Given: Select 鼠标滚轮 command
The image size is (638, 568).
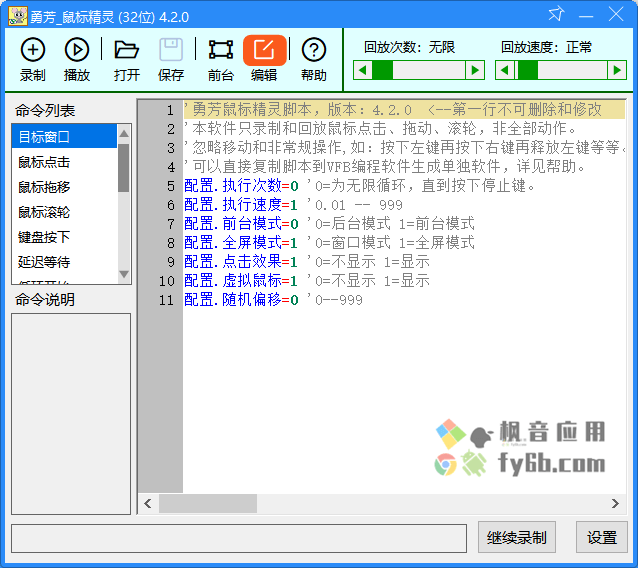Looking at the screenshot, I should [64, 212].
